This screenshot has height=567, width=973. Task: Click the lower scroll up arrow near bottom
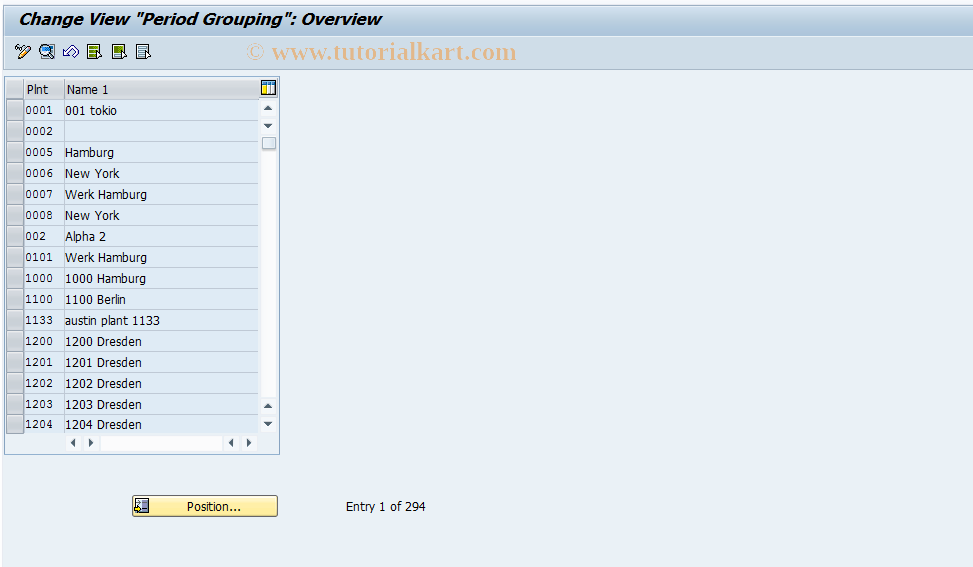click(x=268, y=406)
